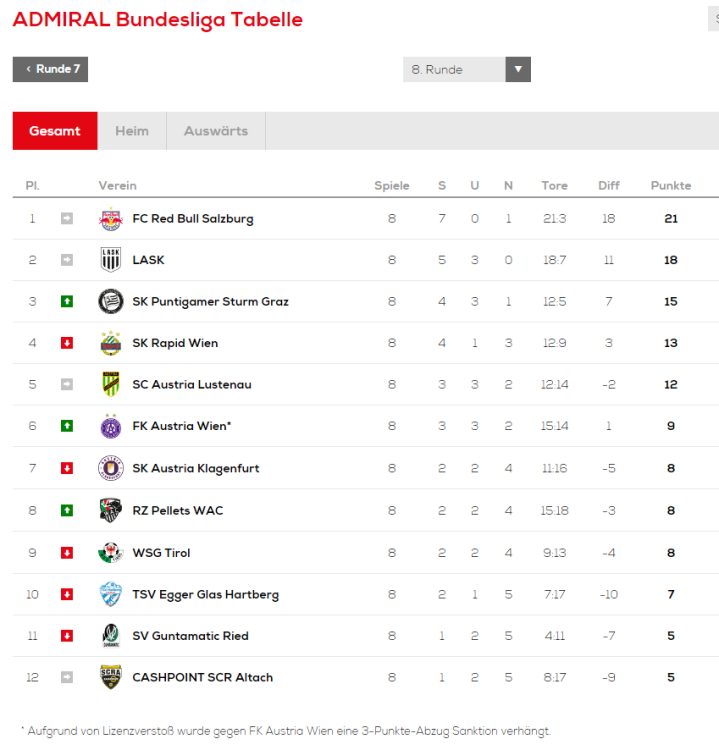The height and width of the screenshot is (750, 719).
Task: Click the LASK club crest icon
Action: (110, 260)
